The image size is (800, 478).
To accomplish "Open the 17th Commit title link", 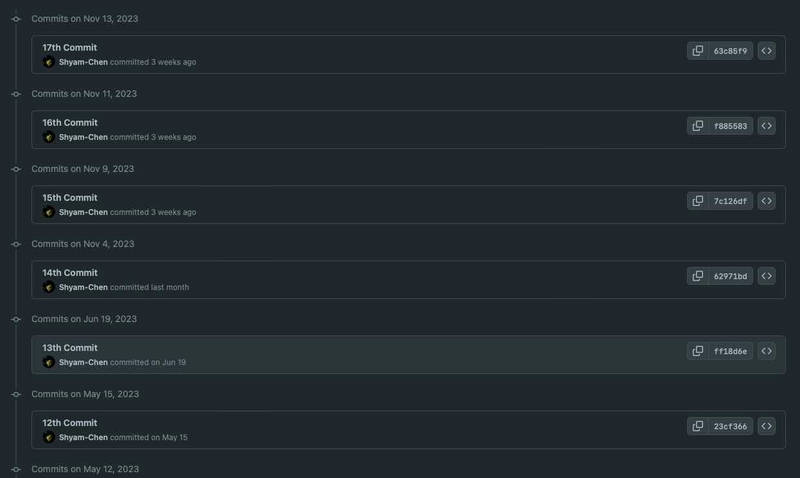I will [x=69, y=47].
